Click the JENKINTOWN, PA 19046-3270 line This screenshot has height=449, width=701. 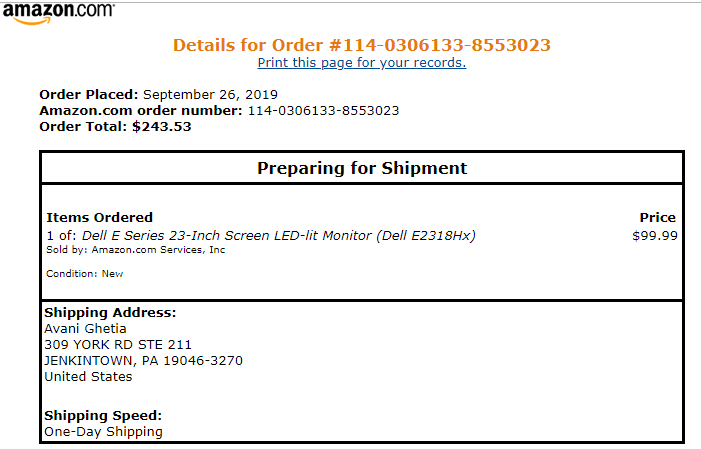(x=143, y=361)
